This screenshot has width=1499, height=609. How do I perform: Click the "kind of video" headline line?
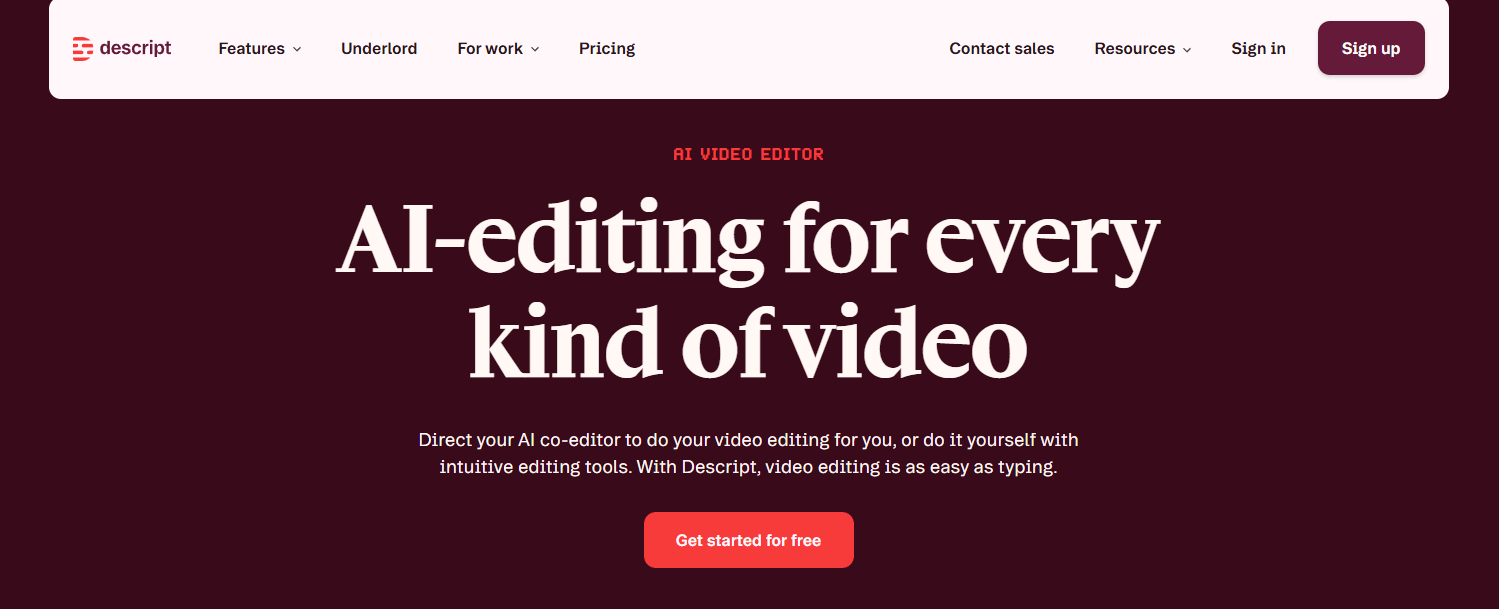tap(748, 342)
